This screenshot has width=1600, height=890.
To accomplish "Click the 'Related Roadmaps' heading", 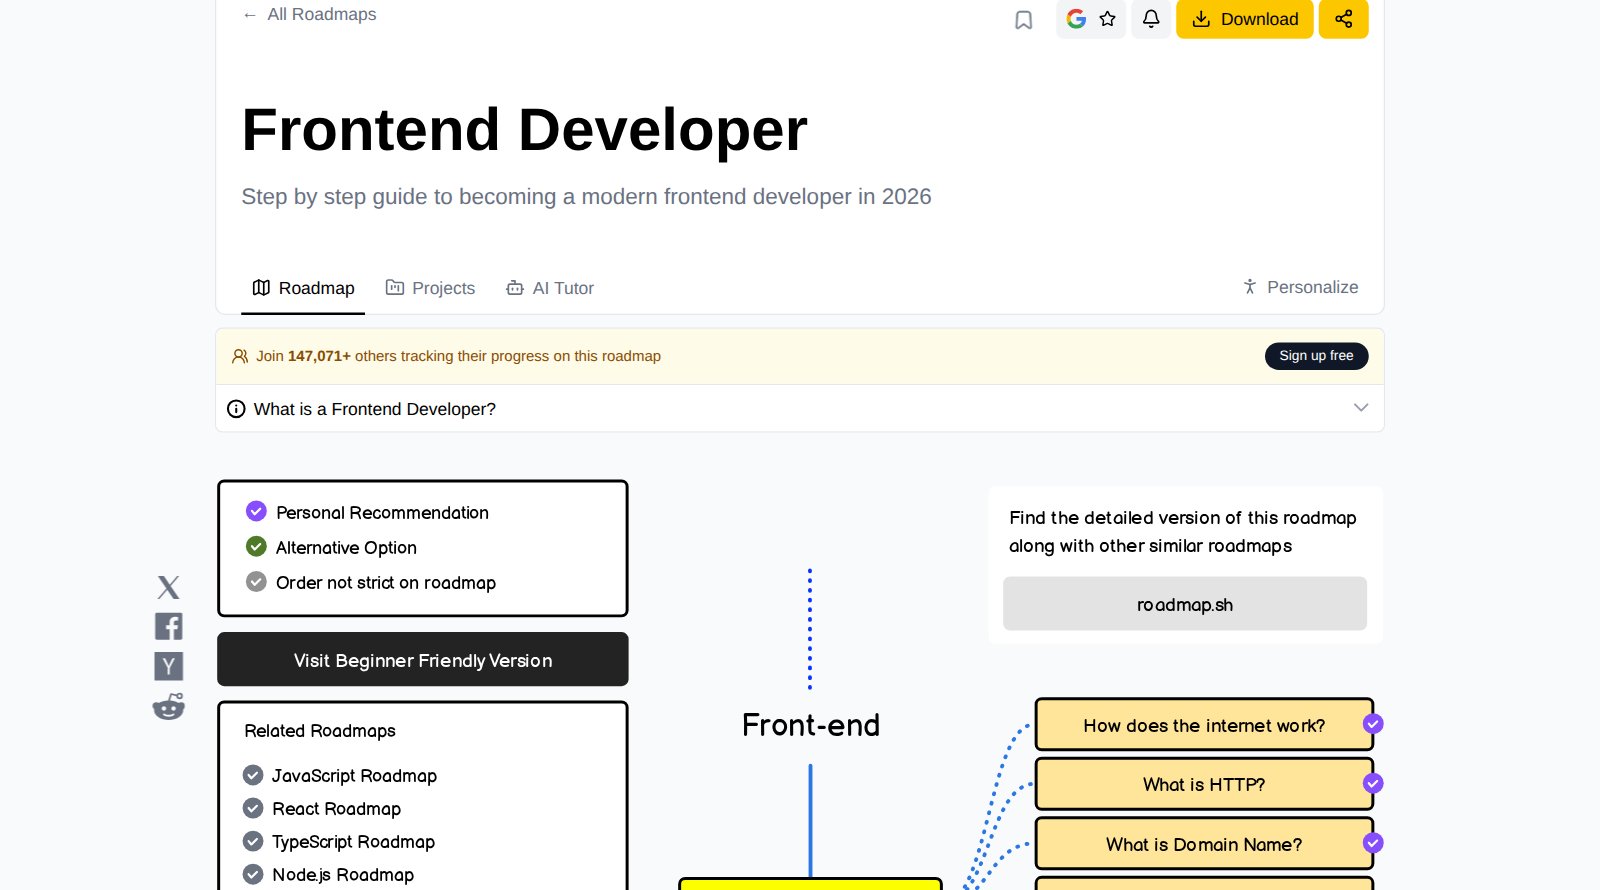I will (x=320, y=731).
